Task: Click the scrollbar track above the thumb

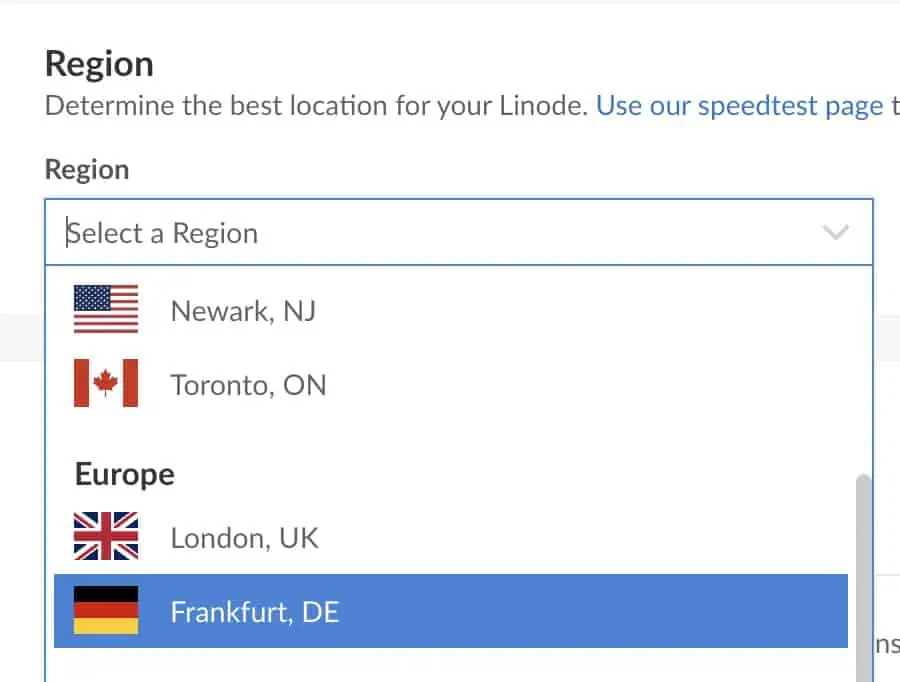Action: 863,380
